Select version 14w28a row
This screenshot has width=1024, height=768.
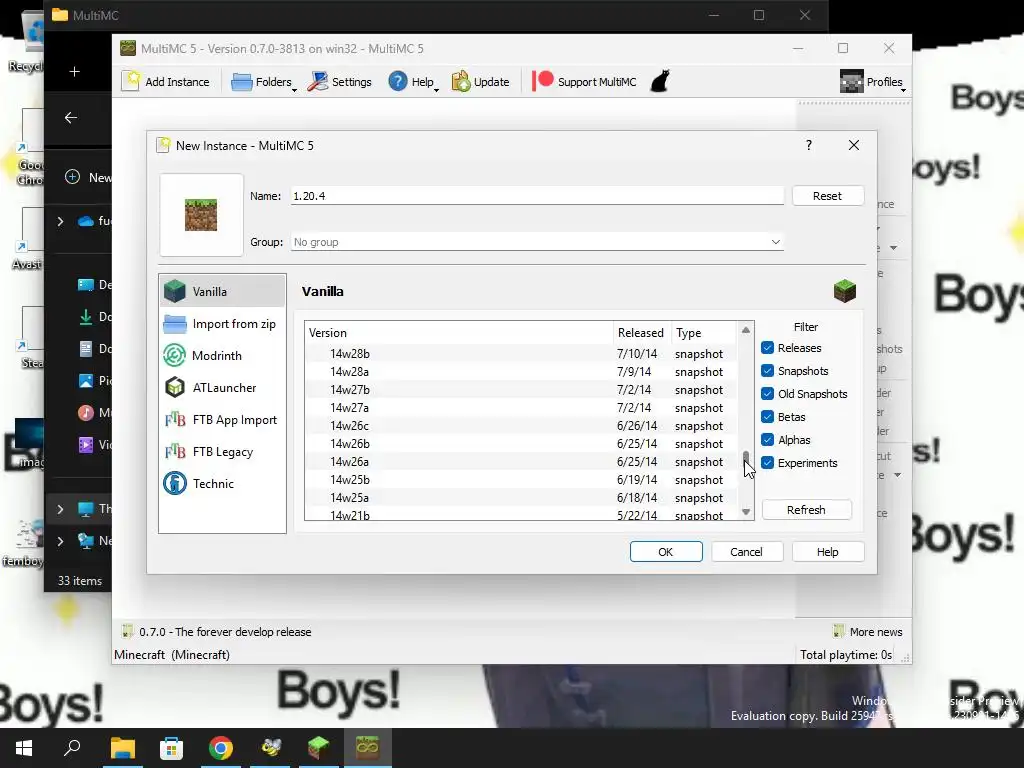(521, 372)
